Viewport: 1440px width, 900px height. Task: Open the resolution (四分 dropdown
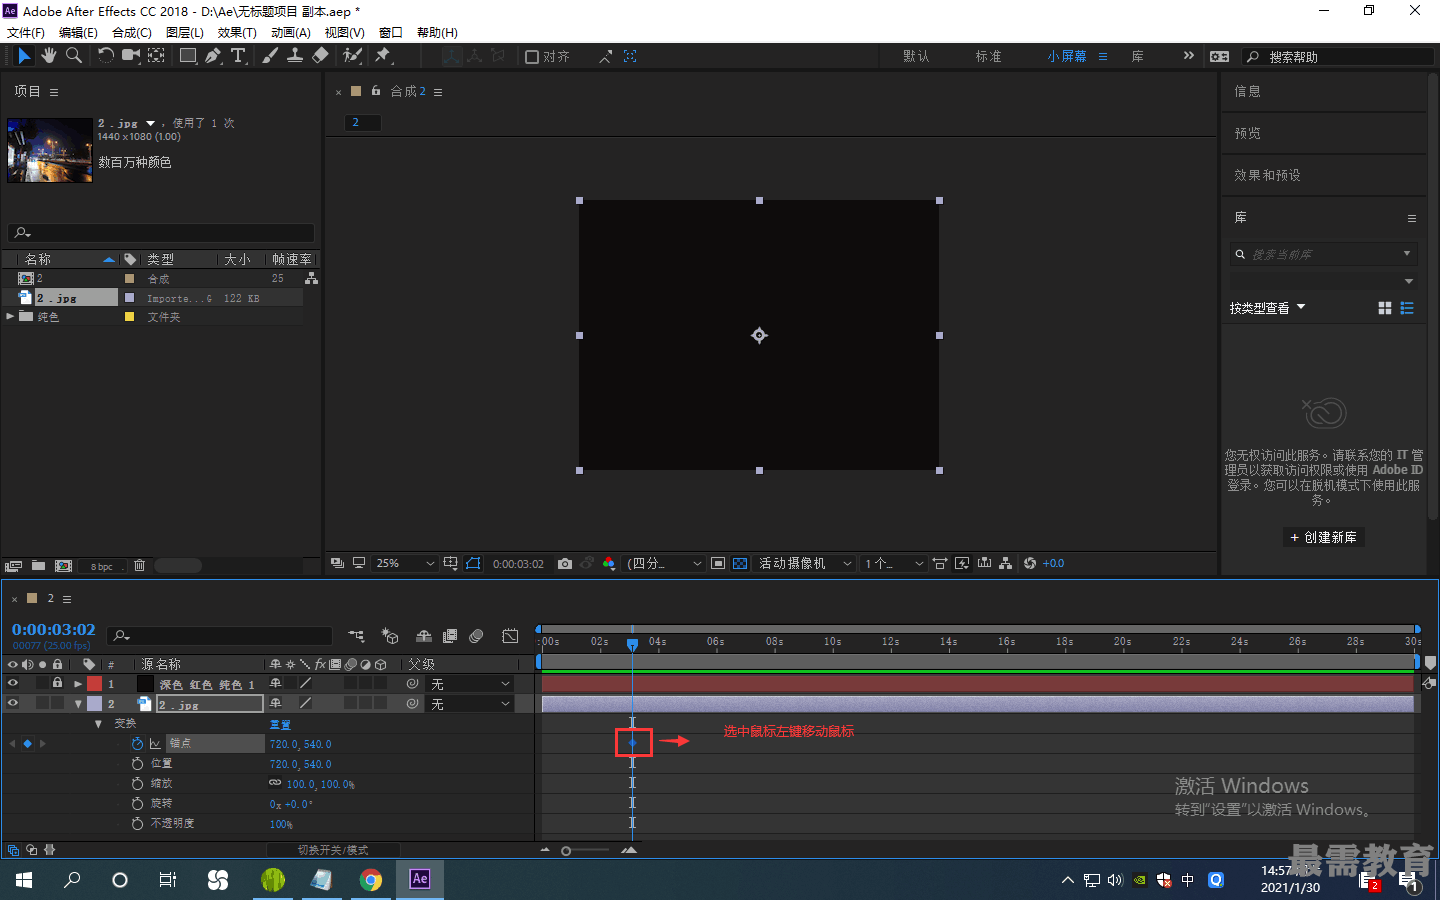click(664, 564)
